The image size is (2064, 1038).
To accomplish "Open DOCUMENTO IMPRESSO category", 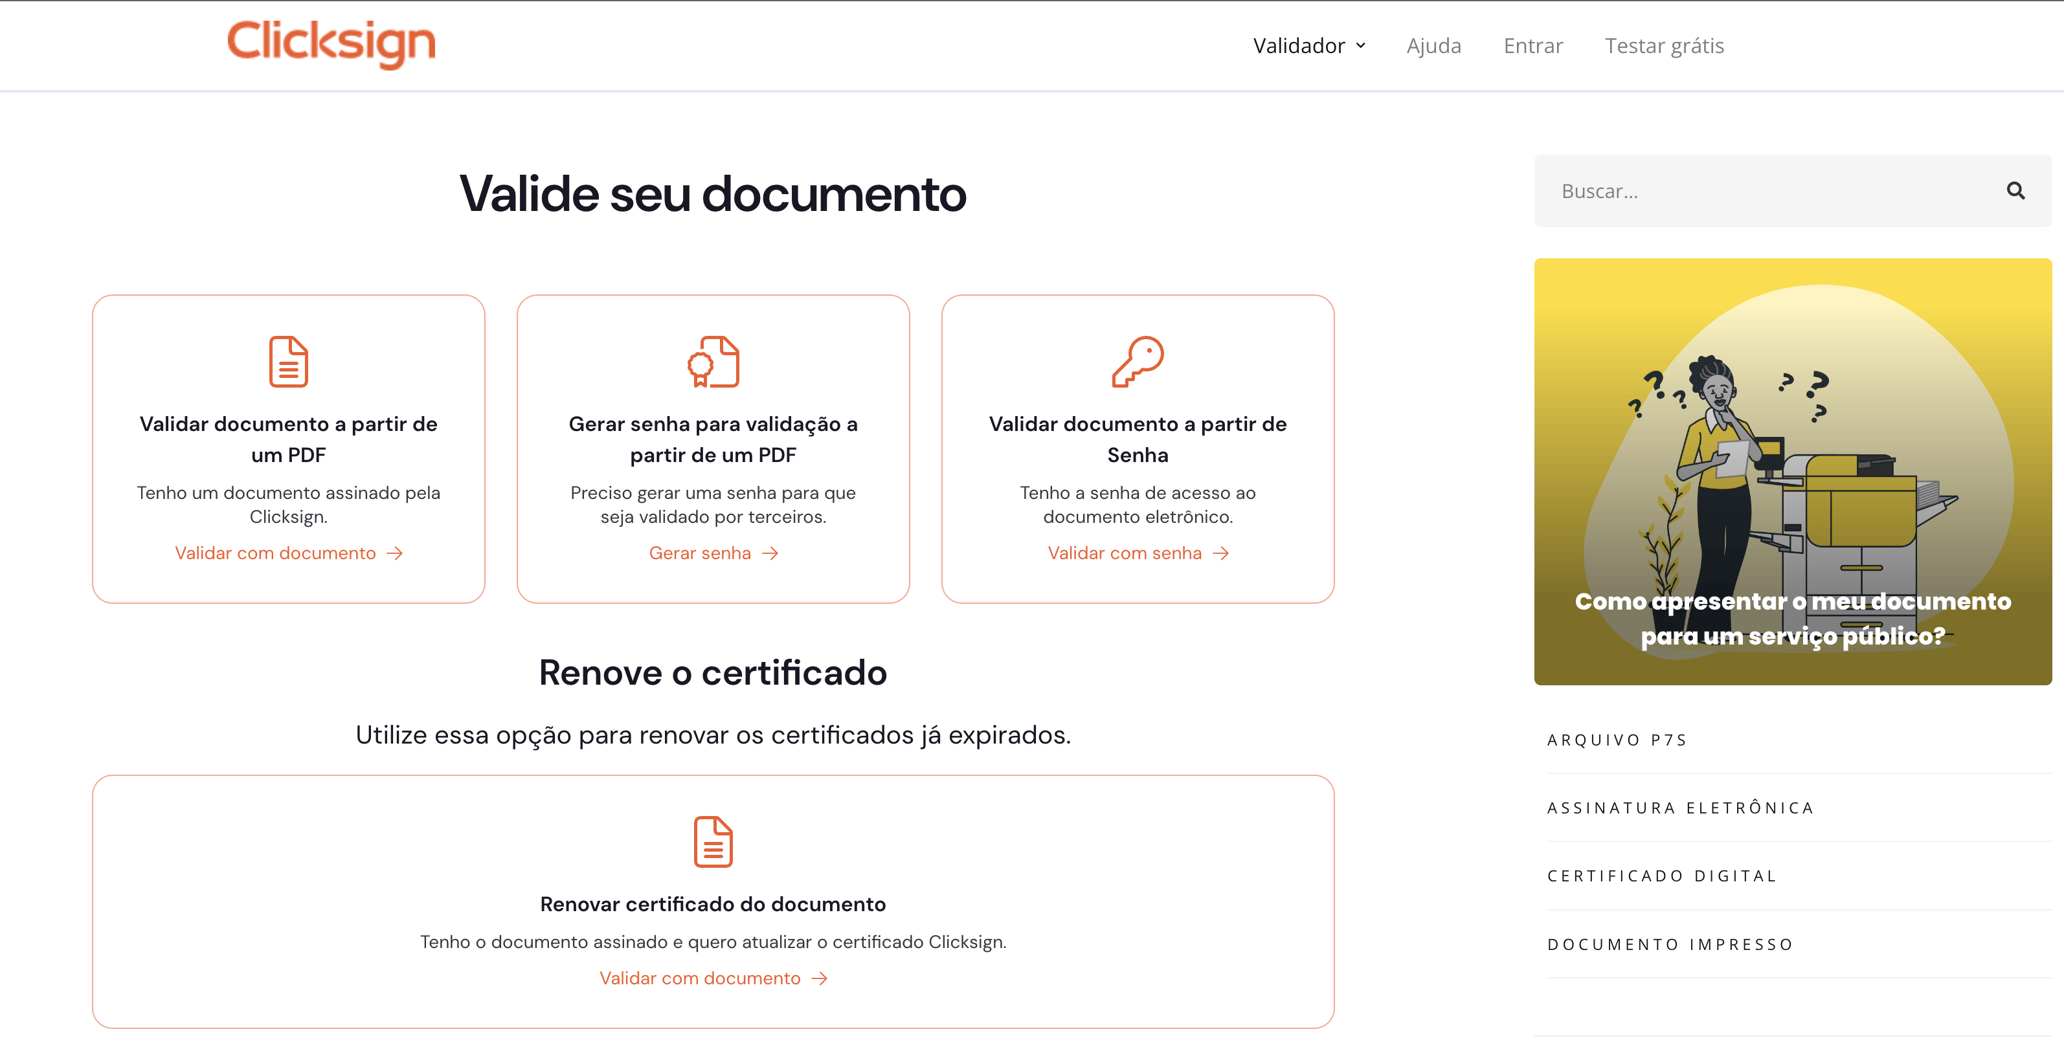I will (x=1669, y=943).
